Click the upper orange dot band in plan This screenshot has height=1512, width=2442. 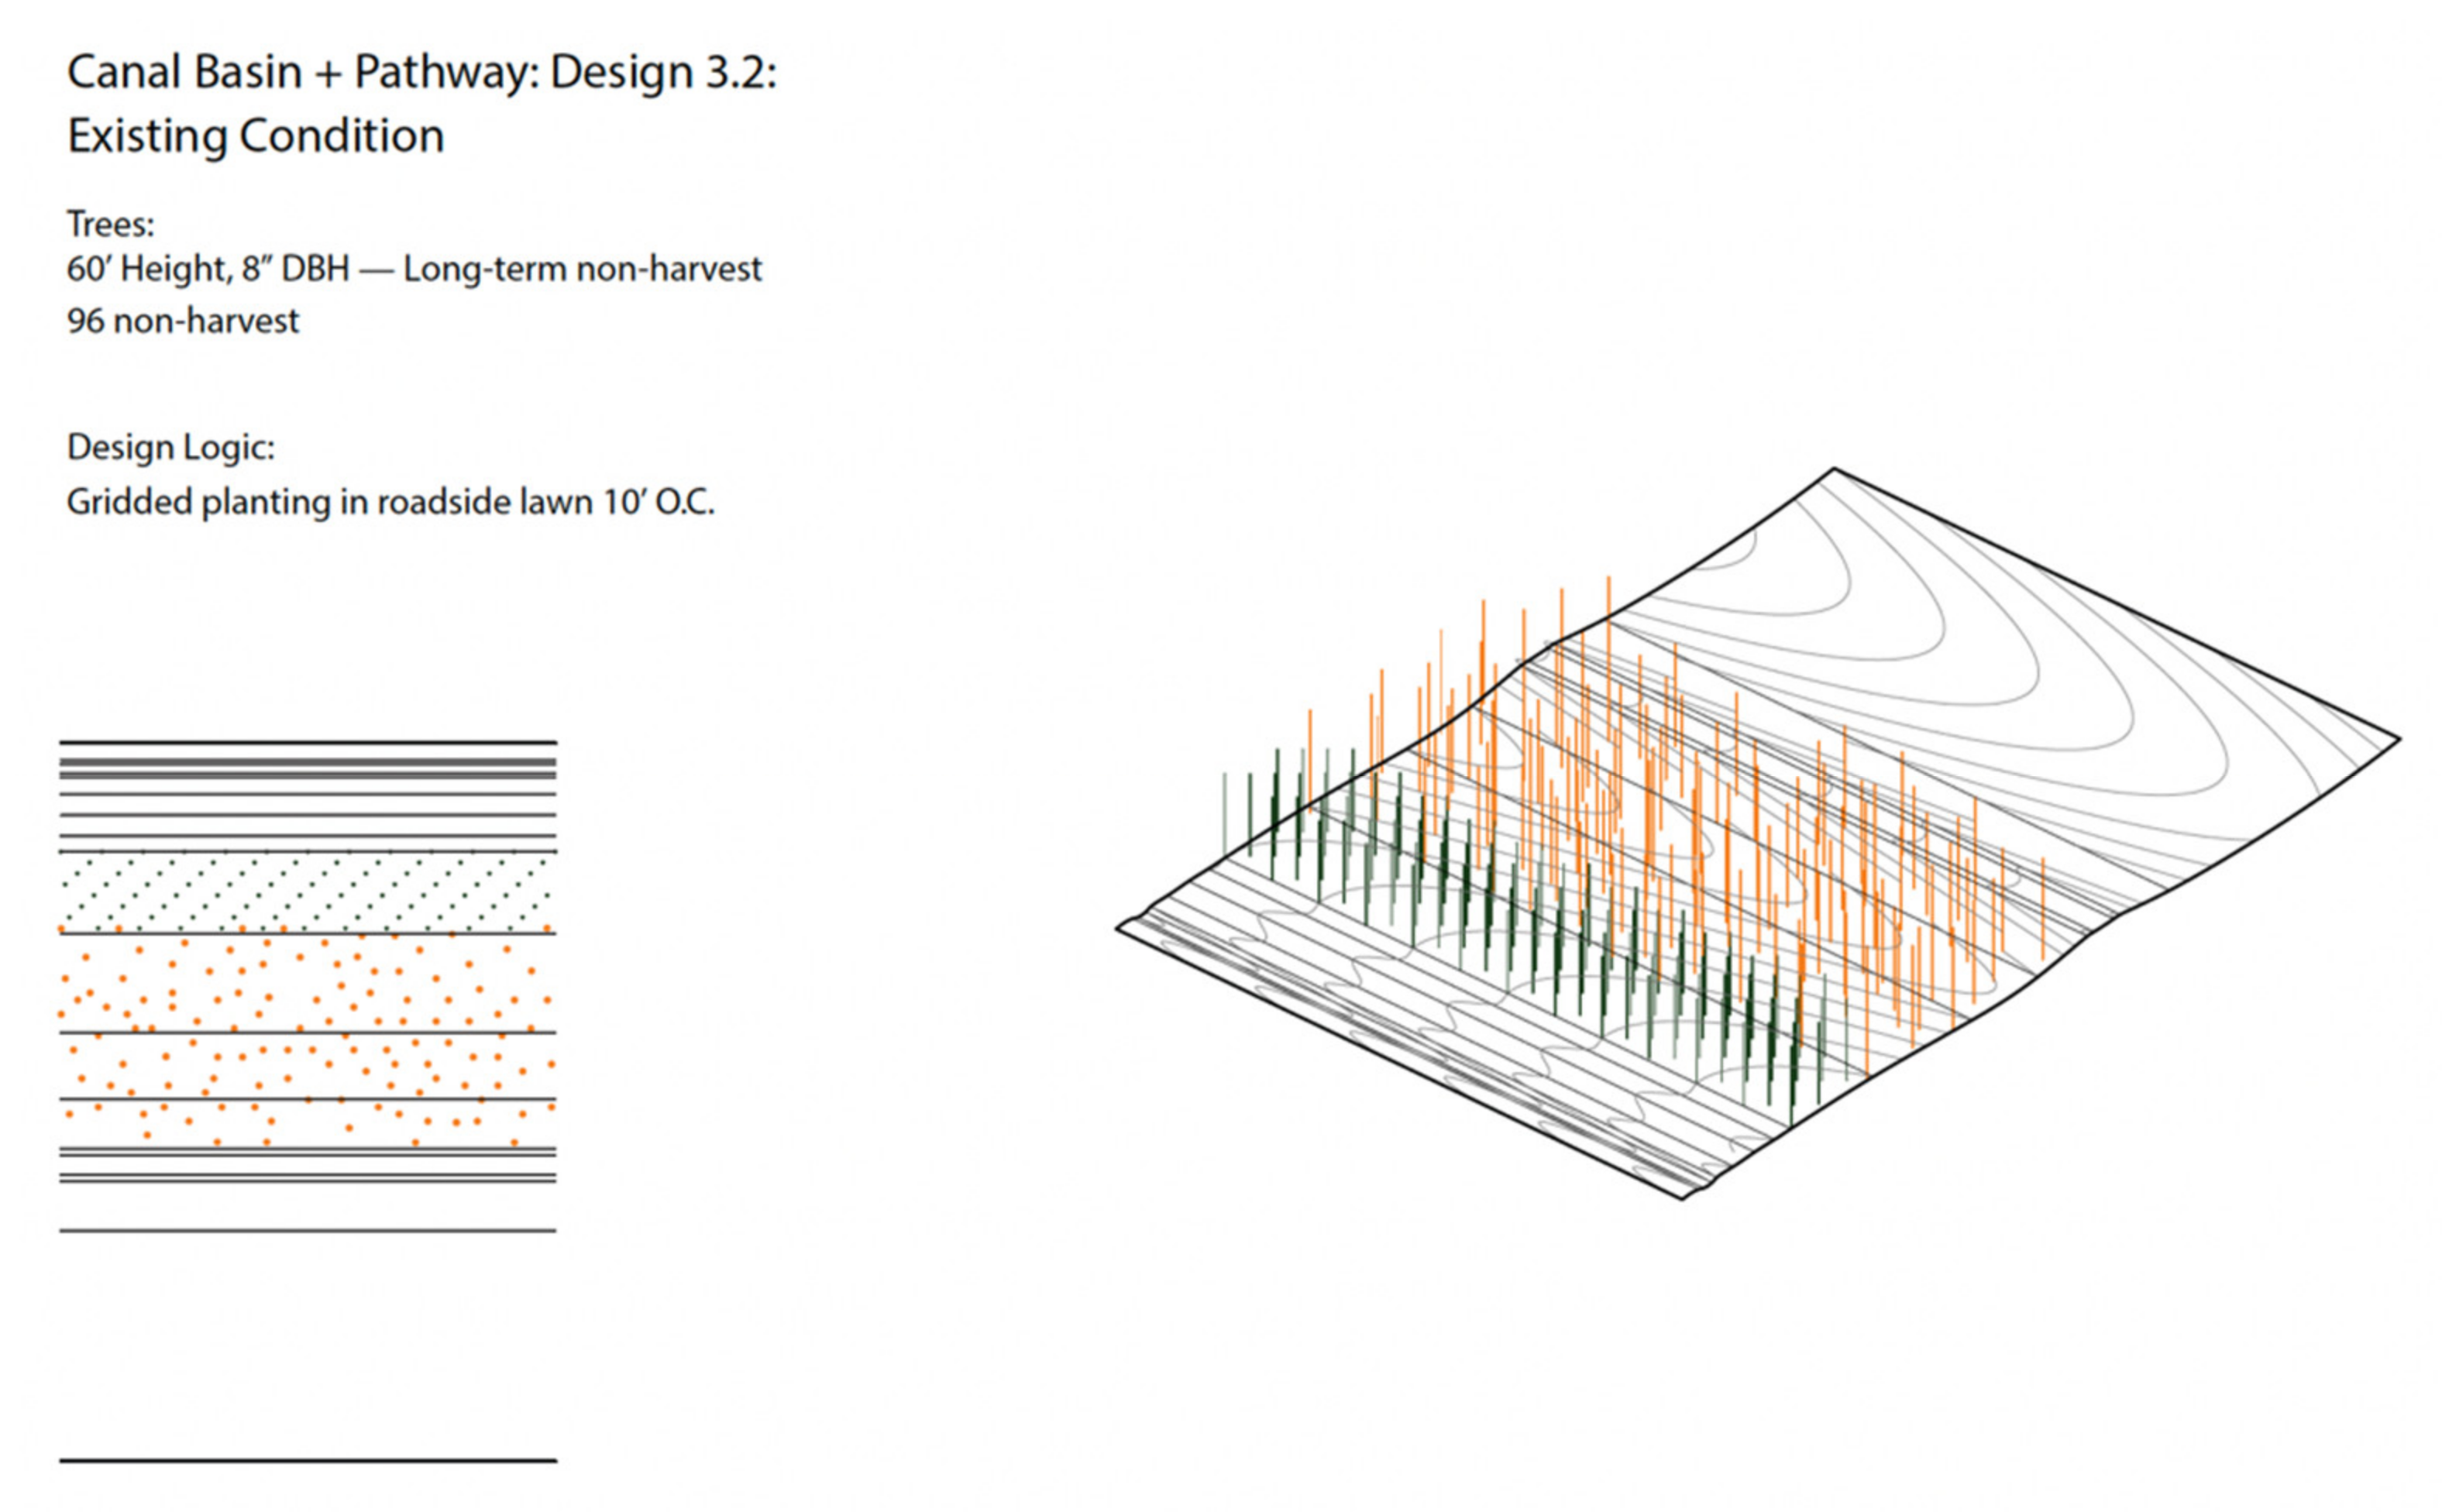click(307, 982)
